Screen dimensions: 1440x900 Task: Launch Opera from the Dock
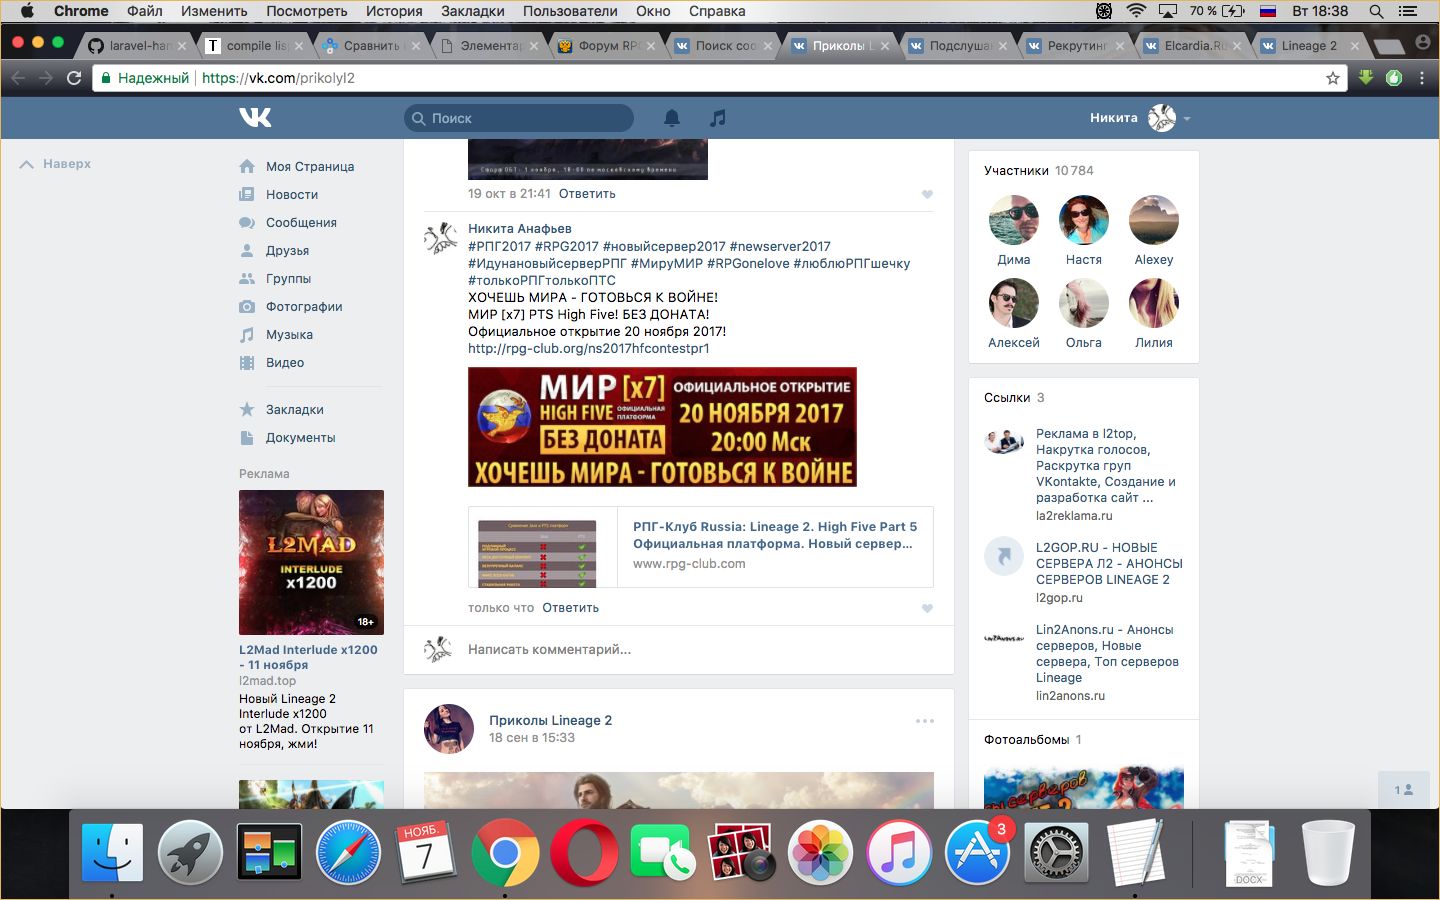584,853
